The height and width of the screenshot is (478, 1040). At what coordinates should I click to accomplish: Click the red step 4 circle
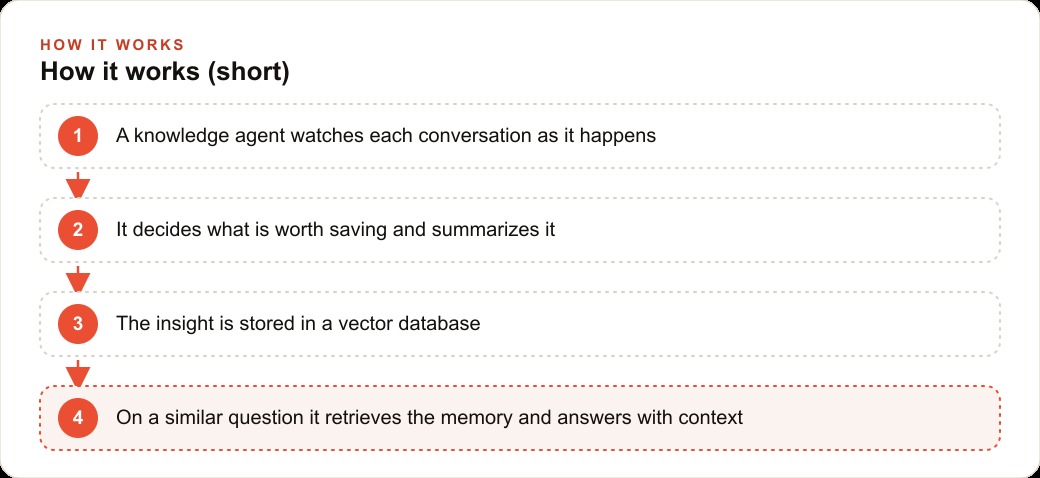(x=78, y=418)
